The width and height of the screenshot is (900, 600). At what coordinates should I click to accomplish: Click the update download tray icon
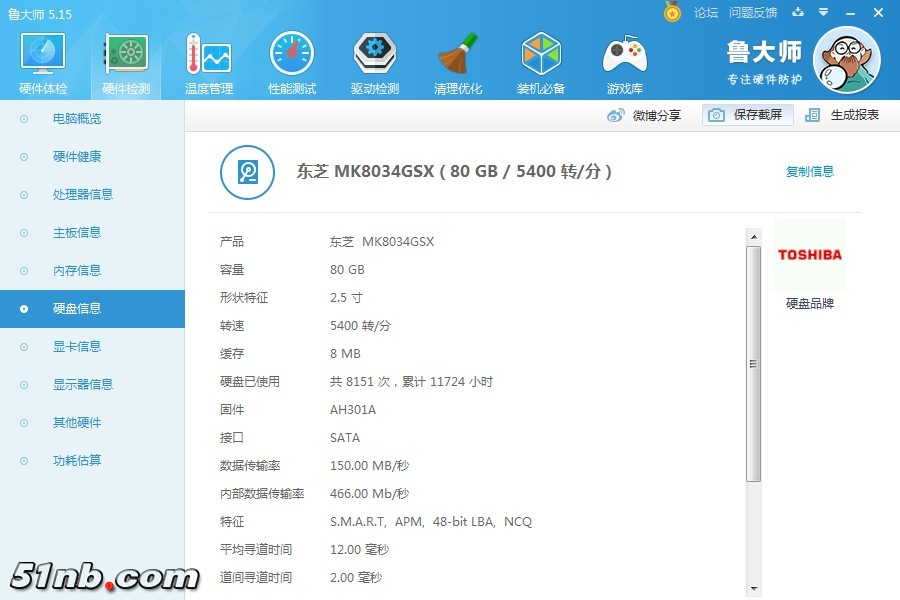pyautogui.click(x=798, y=12)
